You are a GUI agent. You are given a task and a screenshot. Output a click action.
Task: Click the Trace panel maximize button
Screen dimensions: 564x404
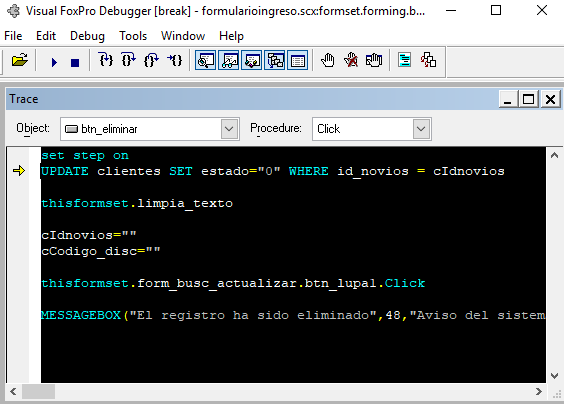pos(528,99)
